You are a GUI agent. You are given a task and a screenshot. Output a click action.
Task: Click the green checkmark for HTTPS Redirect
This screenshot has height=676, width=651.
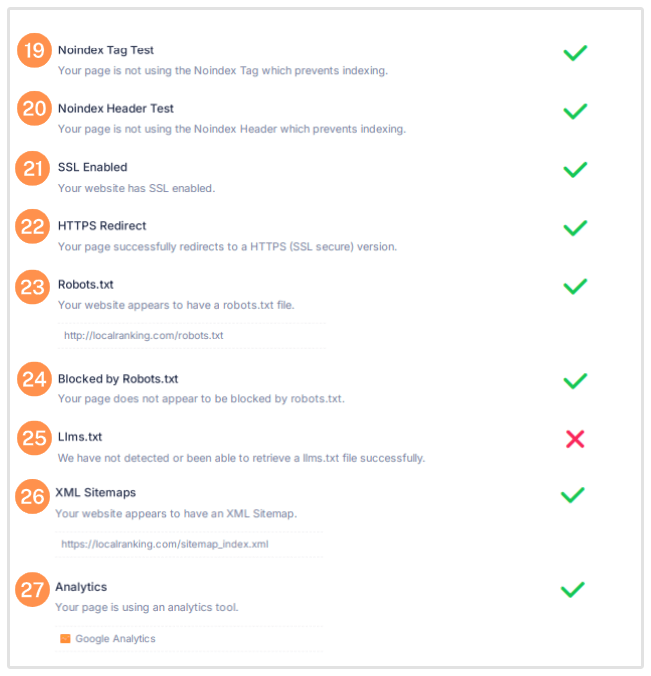click(574, 227)
